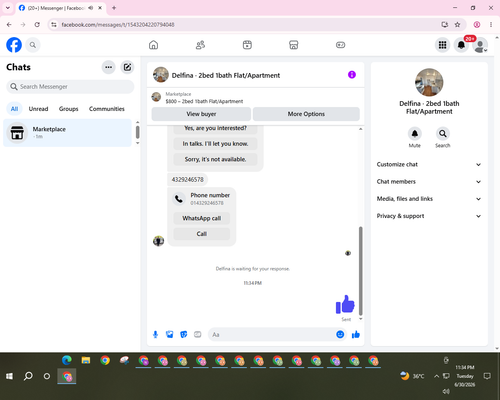
Task: Click the sent thumbs-up message
Action: coord(345,304)
